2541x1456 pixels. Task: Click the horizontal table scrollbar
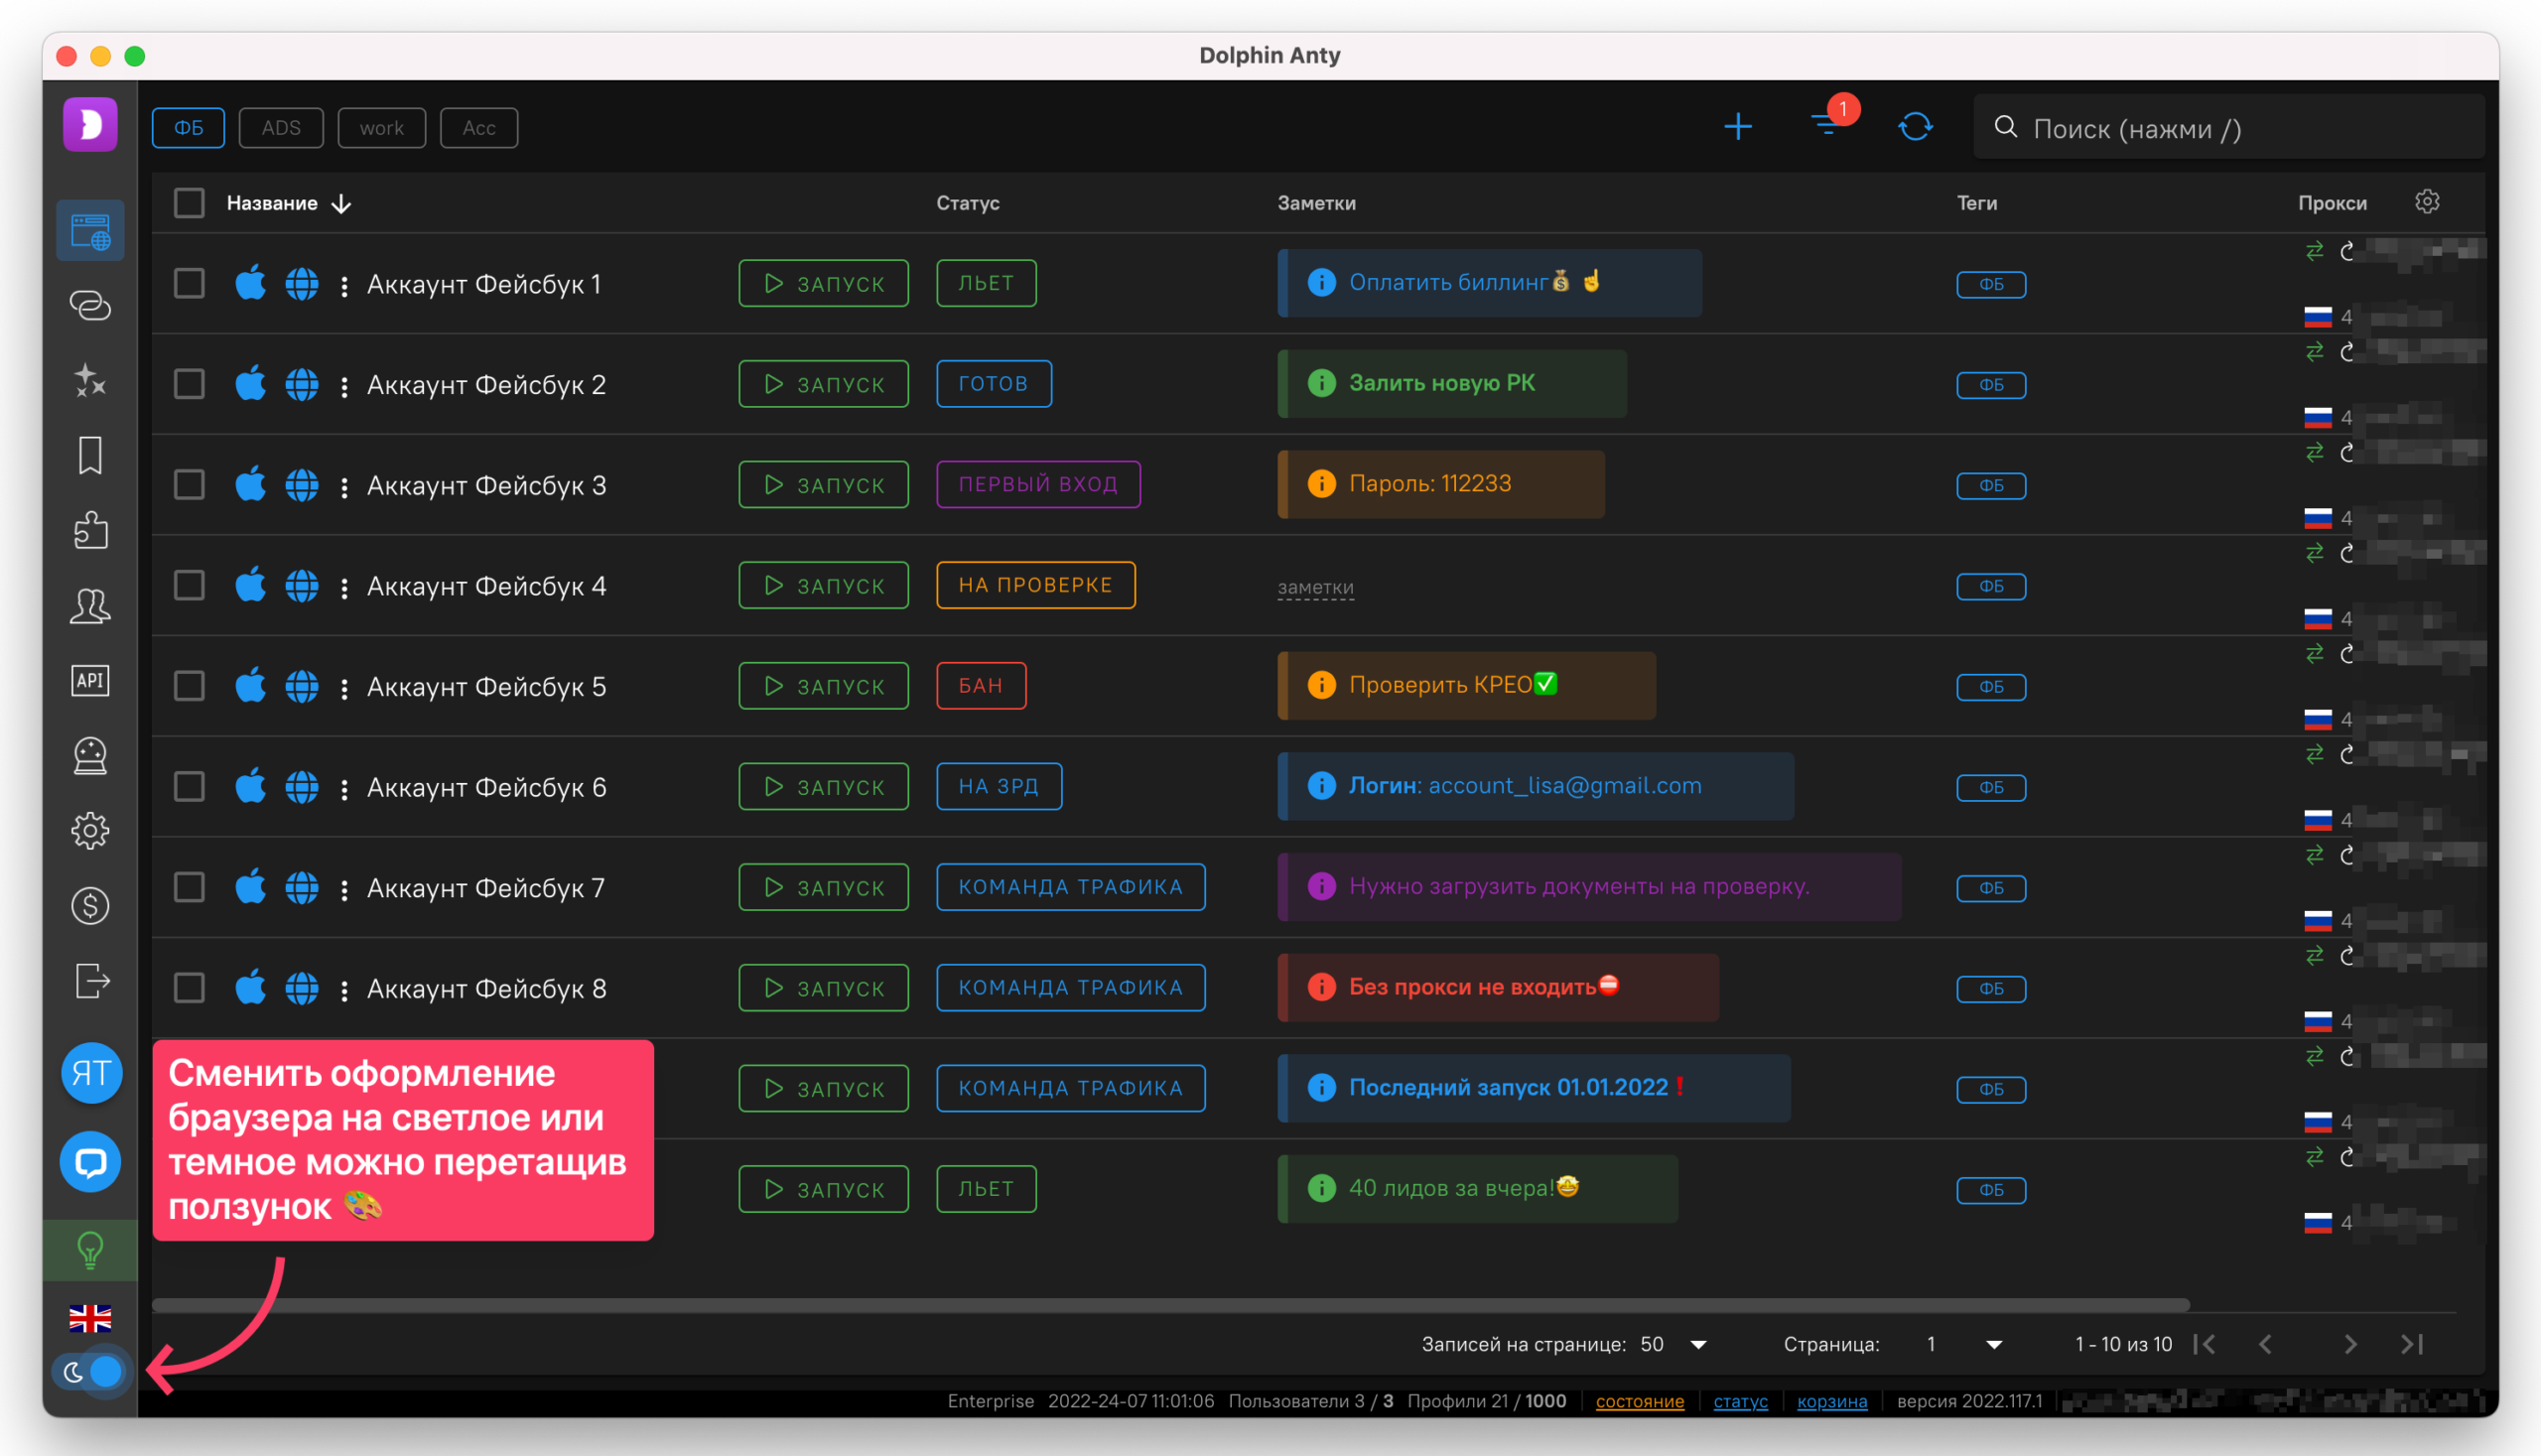pyautogui.click(x=1170, y=1305)
